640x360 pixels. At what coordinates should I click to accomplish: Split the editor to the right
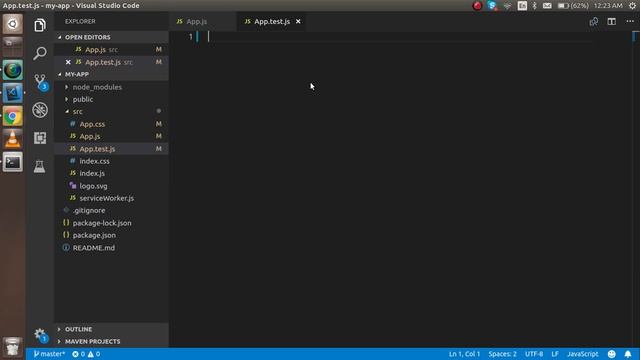(611, 22)
